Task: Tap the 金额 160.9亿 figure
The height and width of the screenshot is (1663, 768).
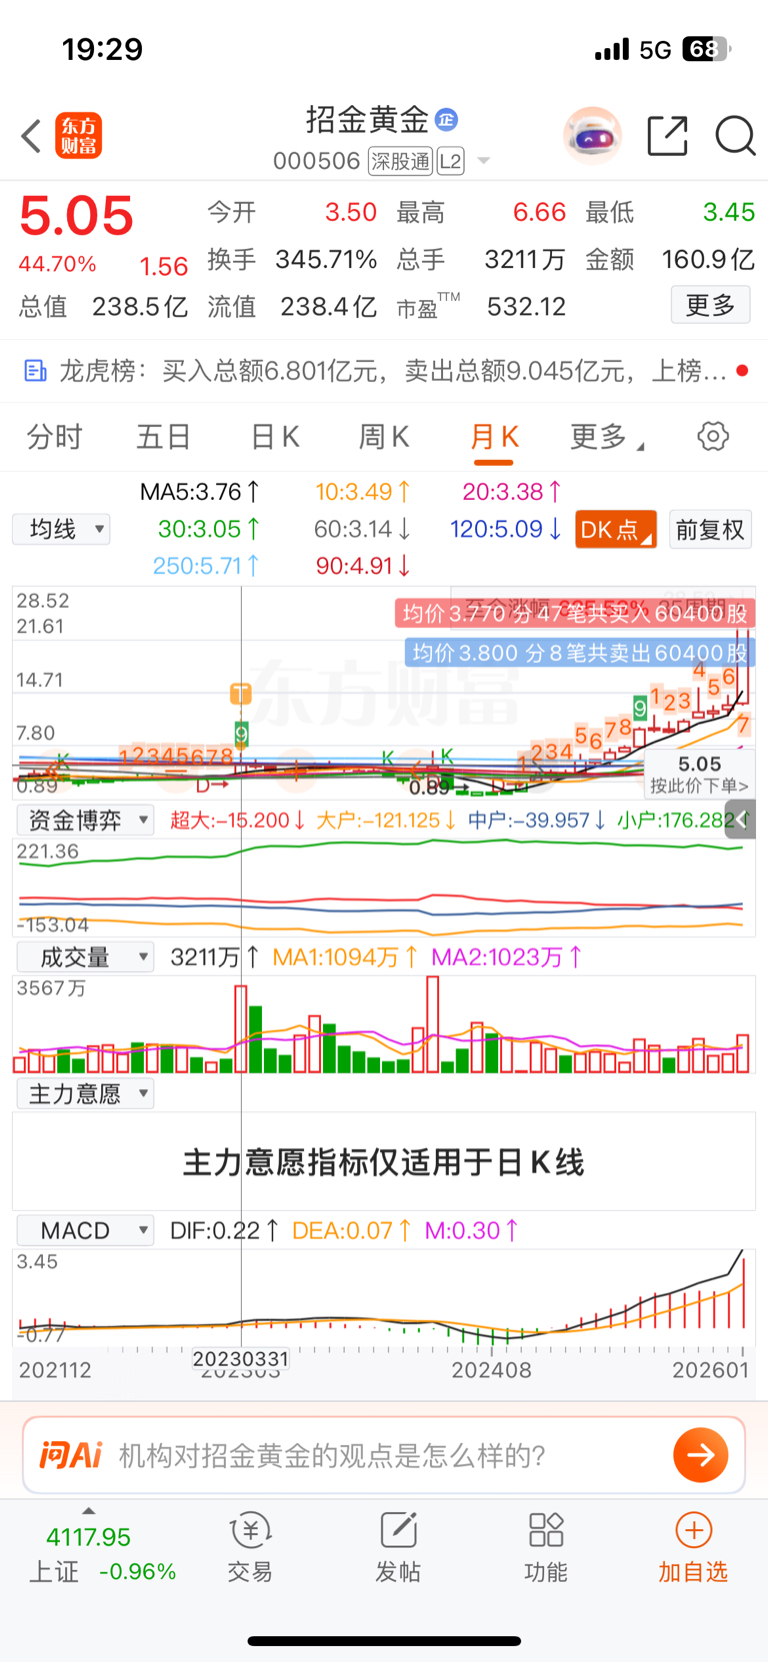Action: pyautogui.click(x=670, y=260)
